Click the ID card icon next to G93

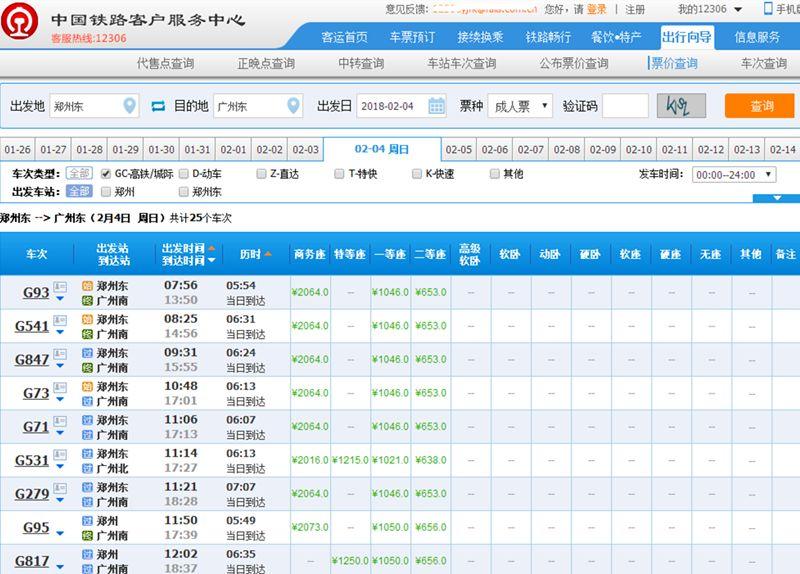tap(60, 289)
